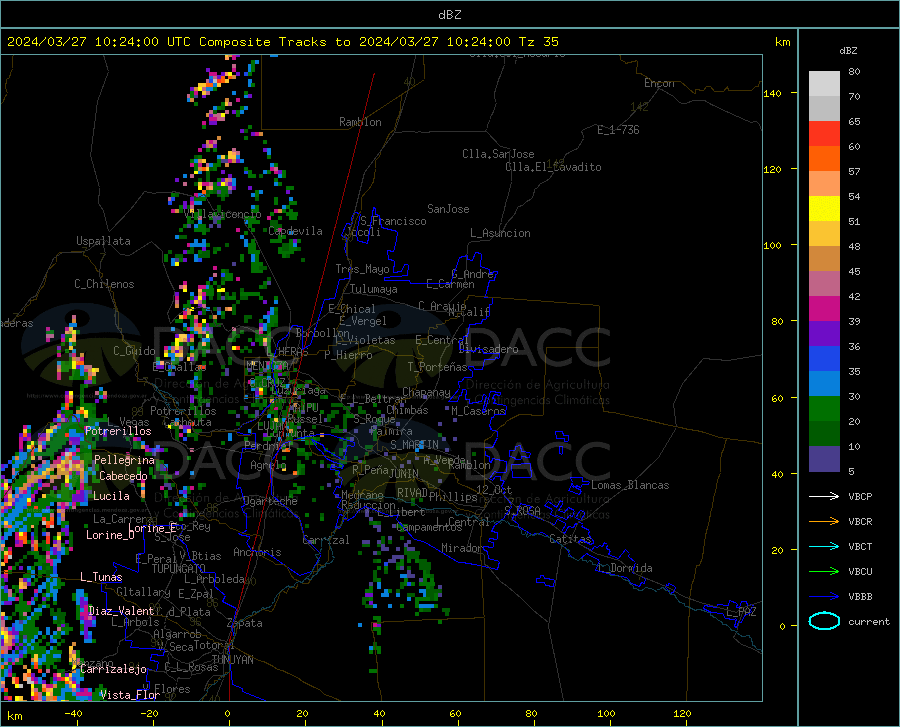Screen dimensions: 900x727
Task: Click the S_MARTIN label on the map
Action: tap(414, 445)
